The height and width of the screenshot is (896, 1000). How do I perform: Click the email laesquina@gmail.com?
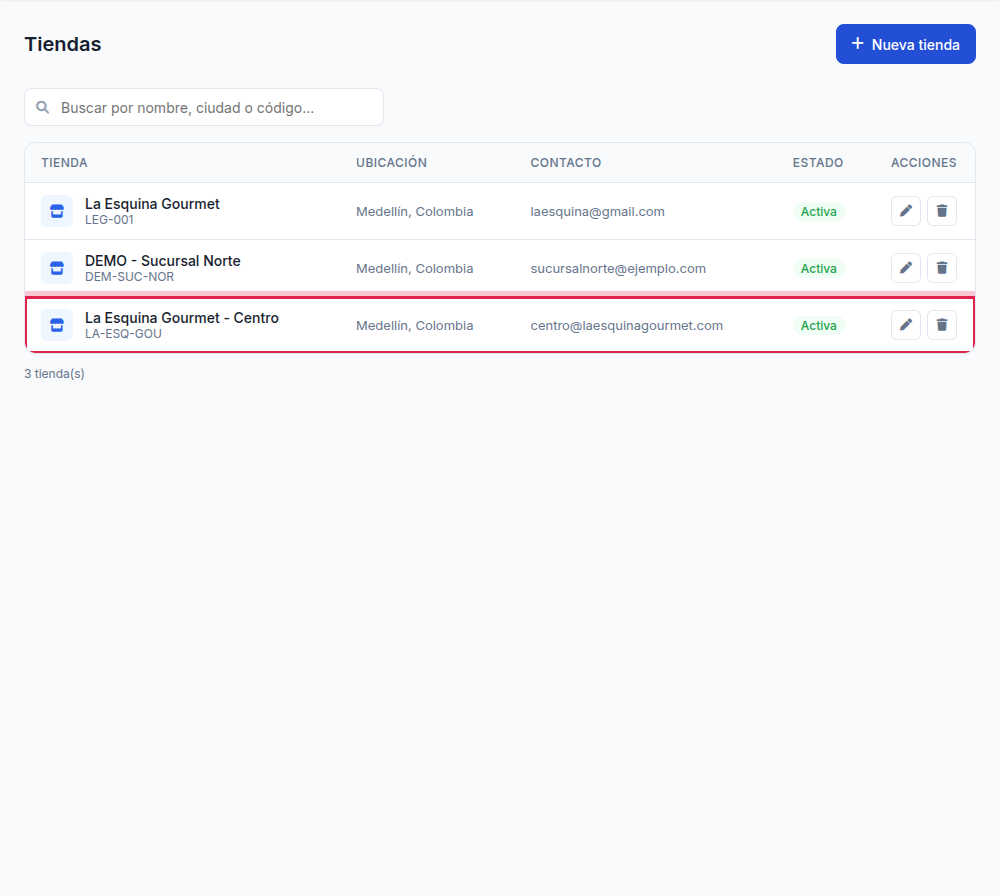click(598, 212)
